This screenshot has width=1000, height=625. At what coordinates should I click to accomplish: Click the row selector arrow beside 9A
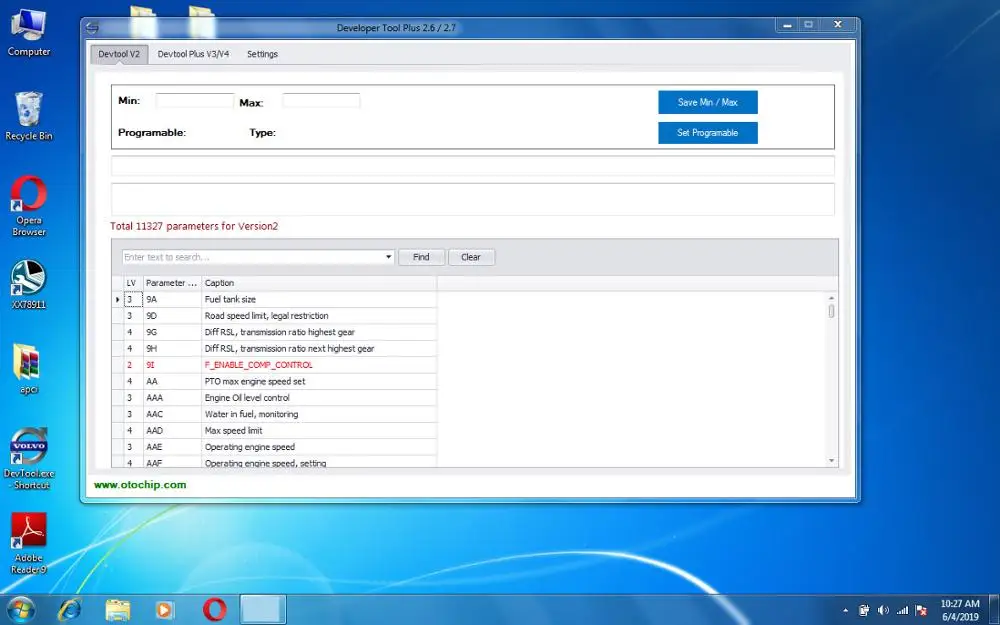pos(118,299)
